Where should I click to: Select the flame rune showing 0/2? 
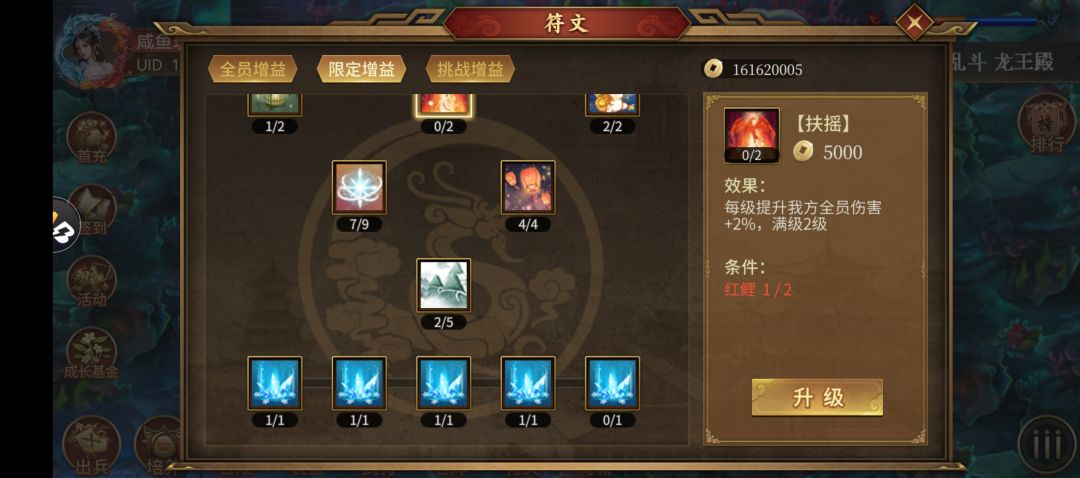point(444,105)
